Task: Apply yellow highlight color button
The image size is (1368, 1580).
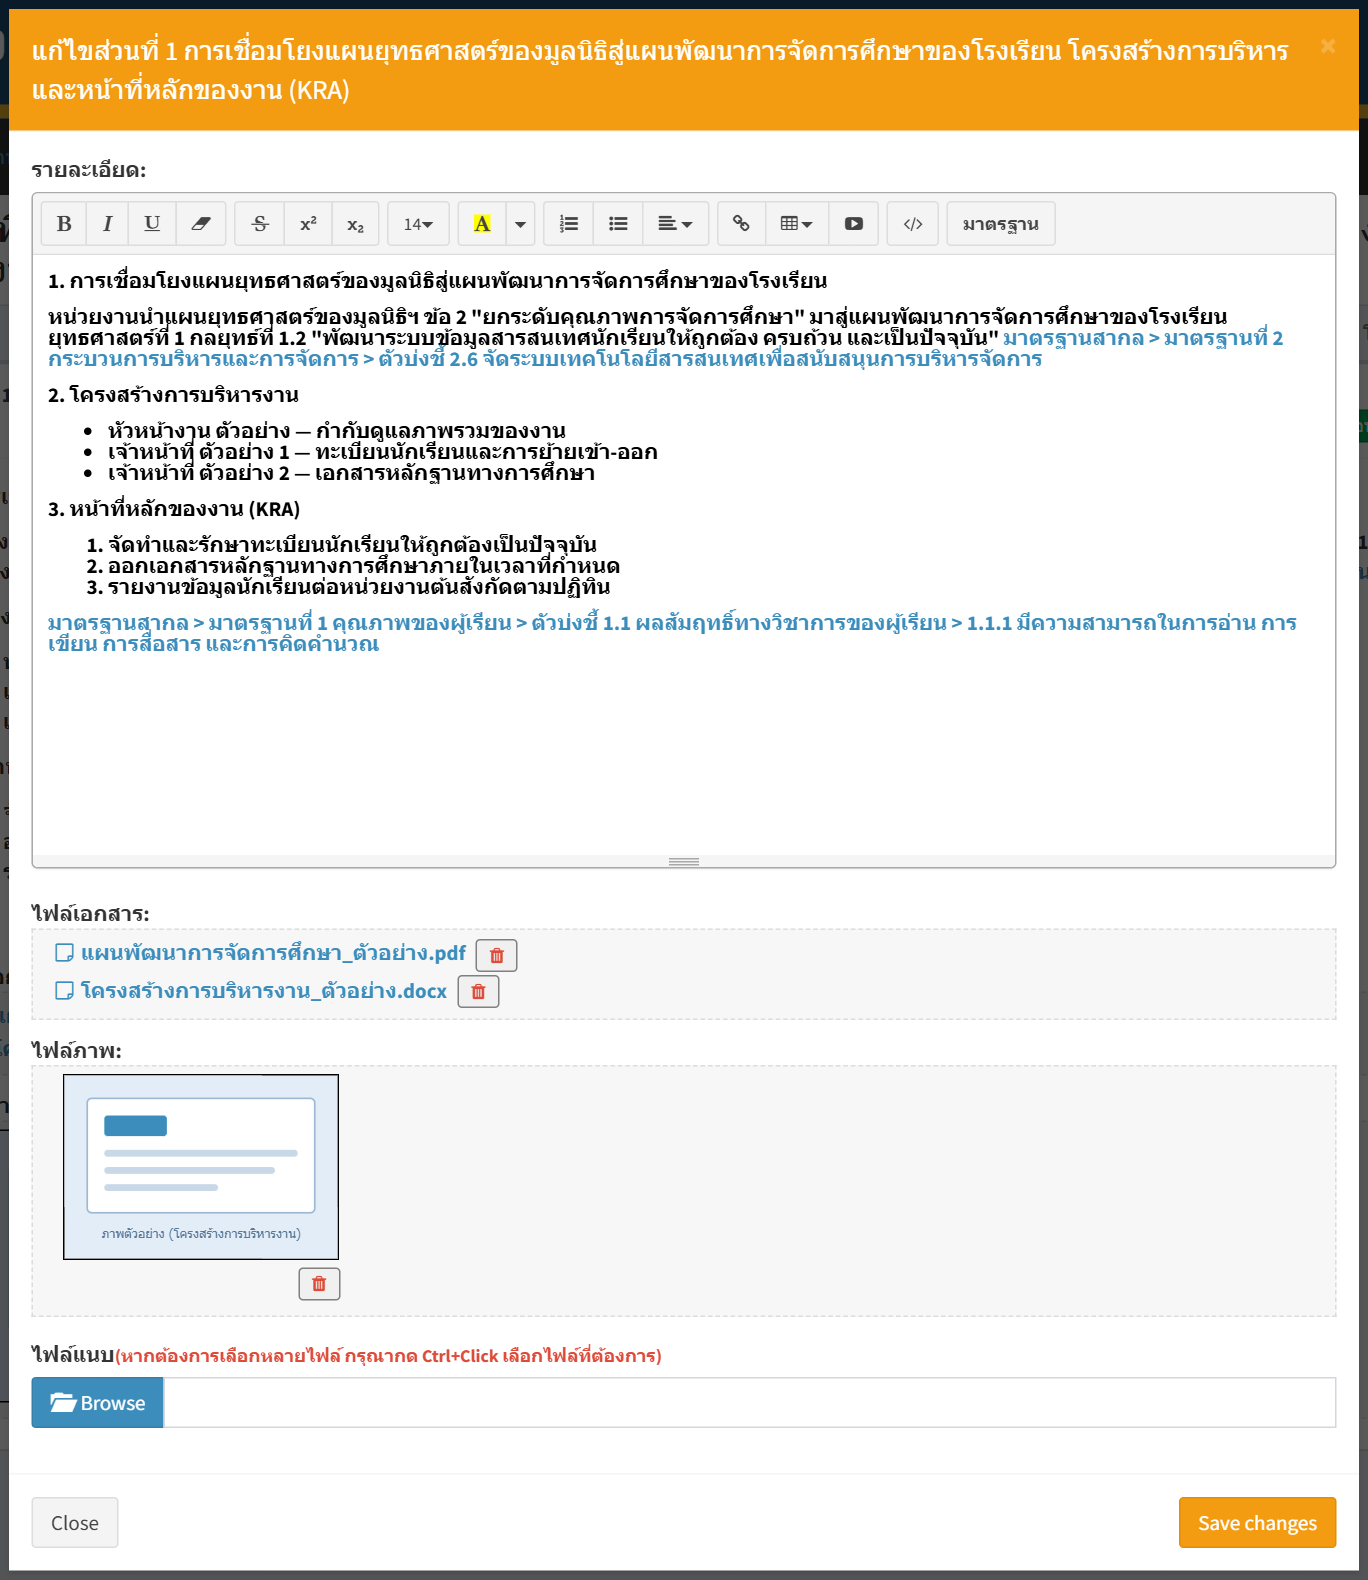Action: click(482, 224)
